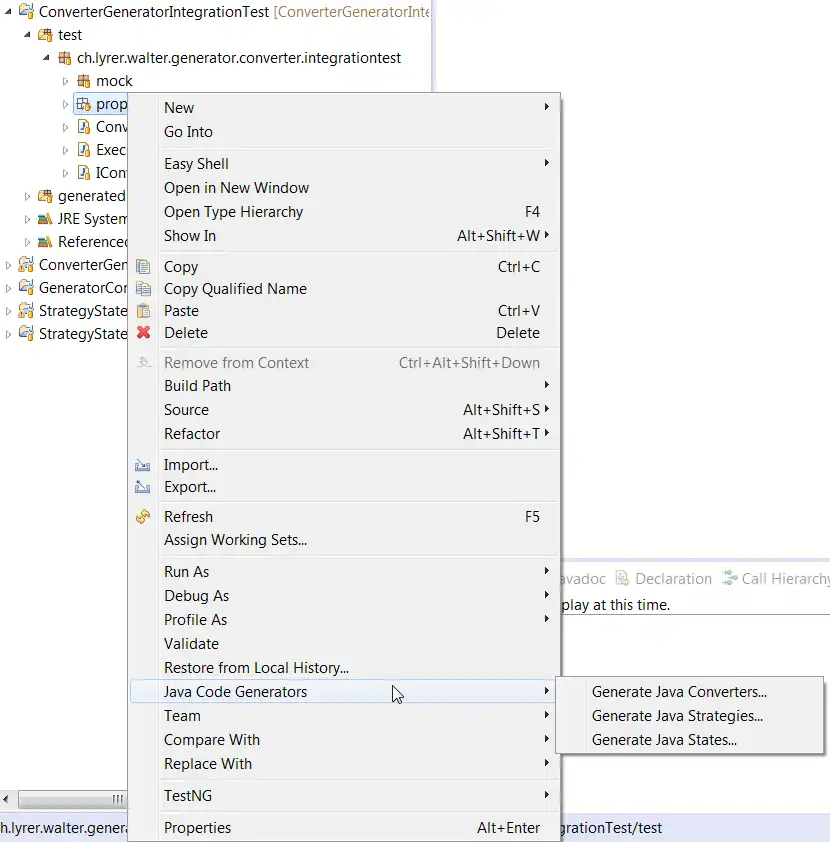Open the TestNG submenu
This screenshot has width=830, height=842.
pos(345,795)
